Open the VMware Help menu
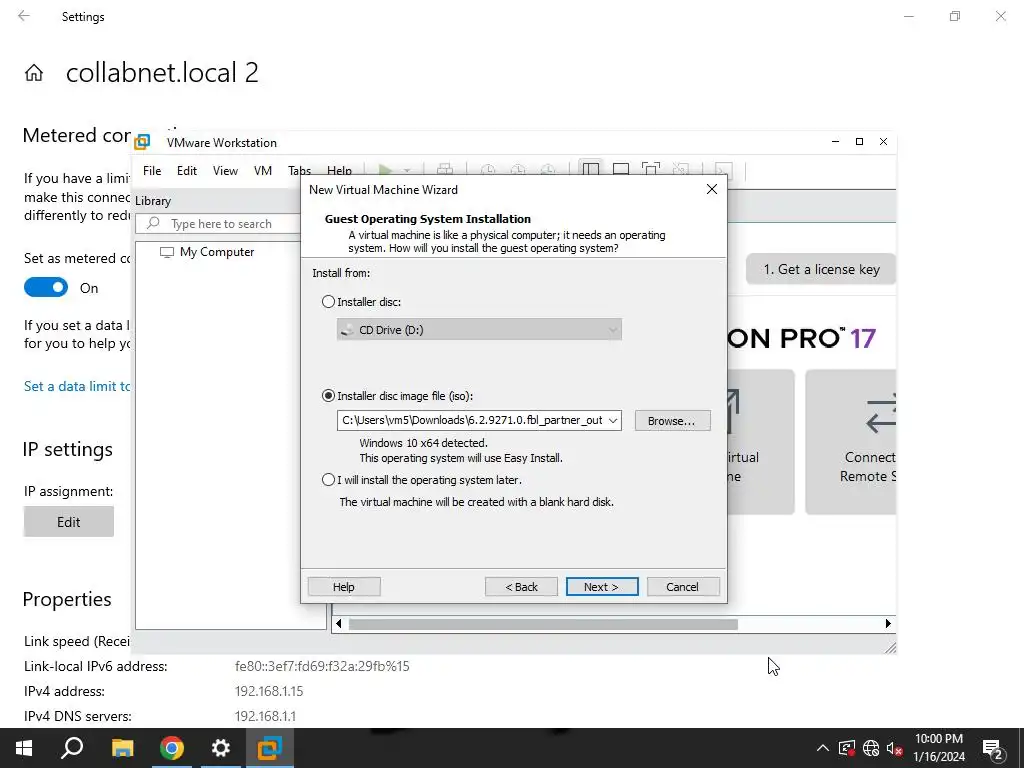1024x768 pixels. pos(339,170)
